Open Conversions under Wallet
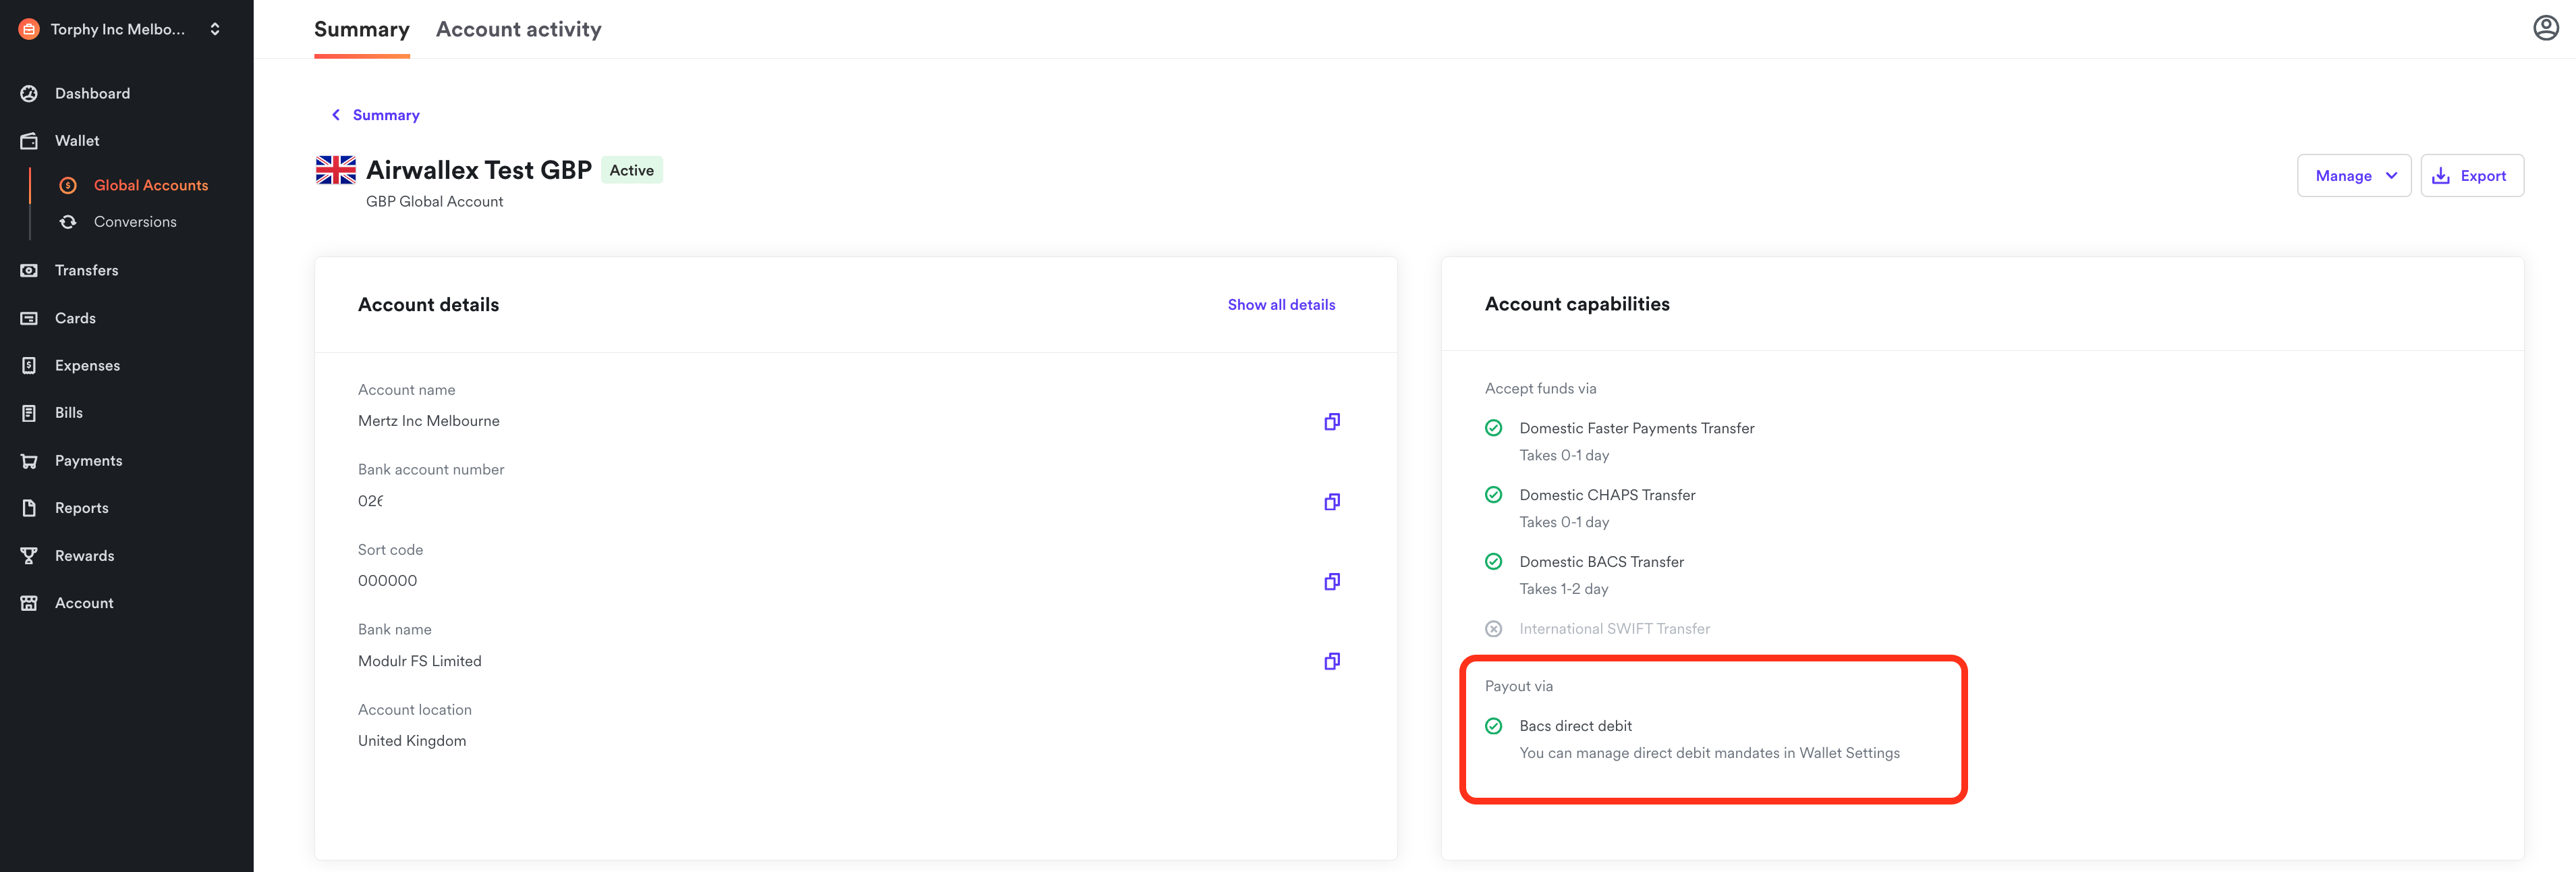This screenshot has height=872, width=2576. [x=135, y=221]
